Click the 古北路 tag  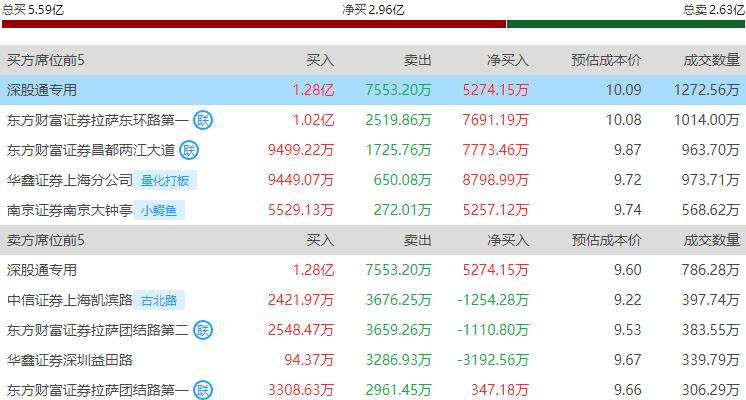click(159, 300)
